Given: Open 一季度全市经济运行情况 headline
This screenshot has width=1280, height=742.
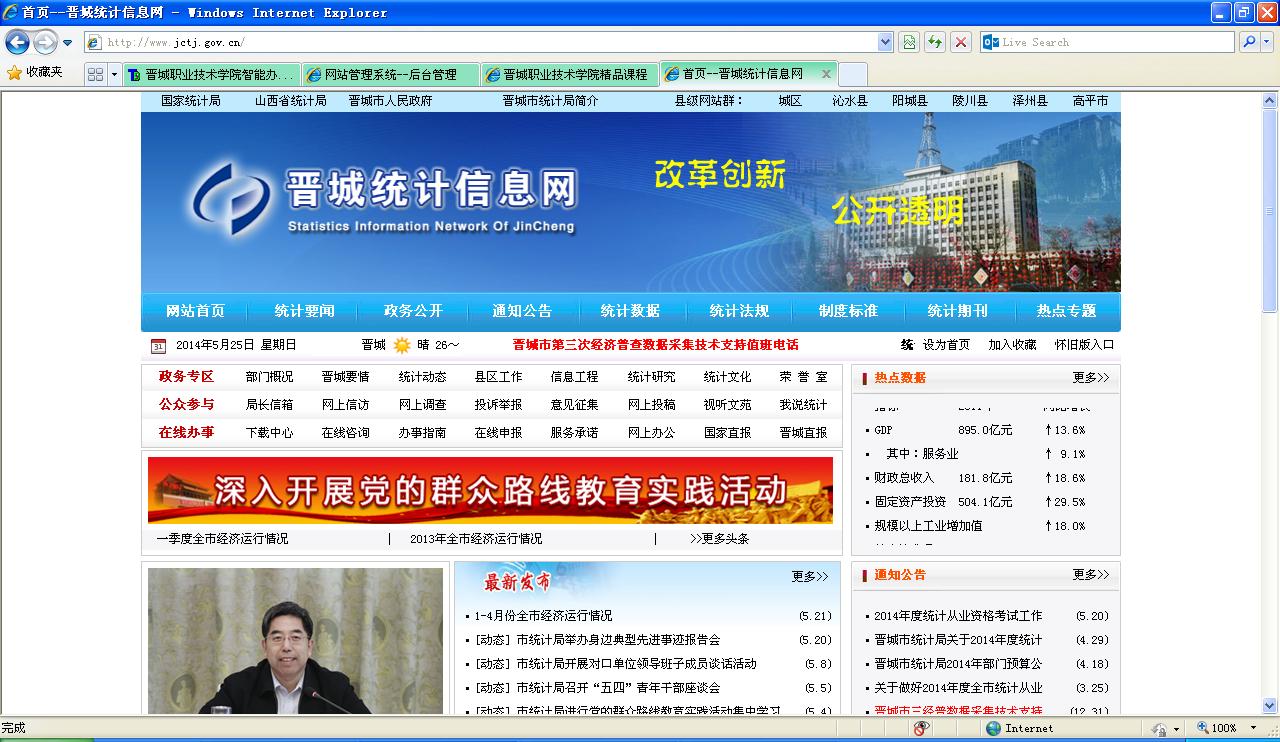Looking at the screenshot, I should pos(222,538).
